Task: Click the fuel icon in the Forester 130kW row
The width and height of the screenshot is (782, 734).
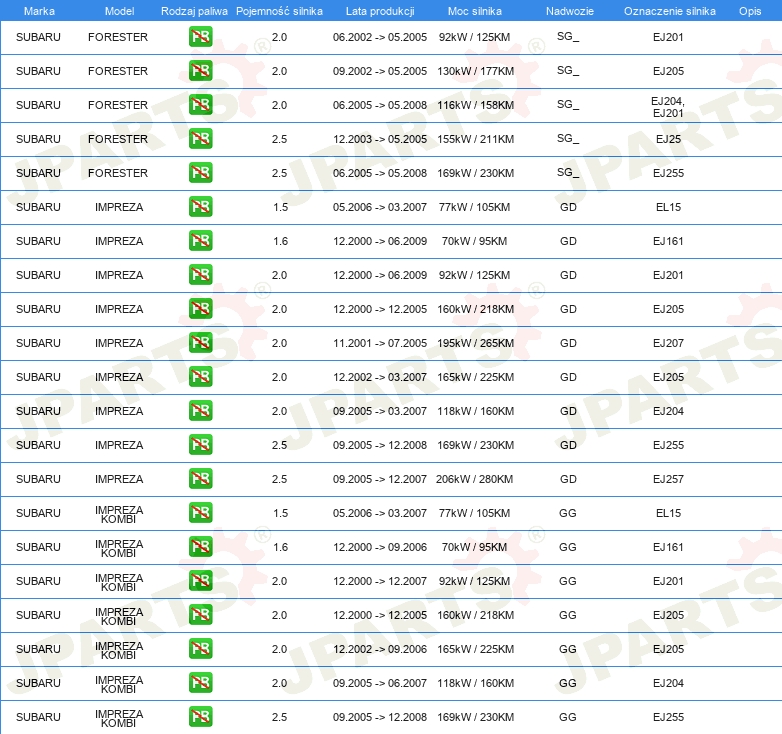Action: click(x=200, y=71)
